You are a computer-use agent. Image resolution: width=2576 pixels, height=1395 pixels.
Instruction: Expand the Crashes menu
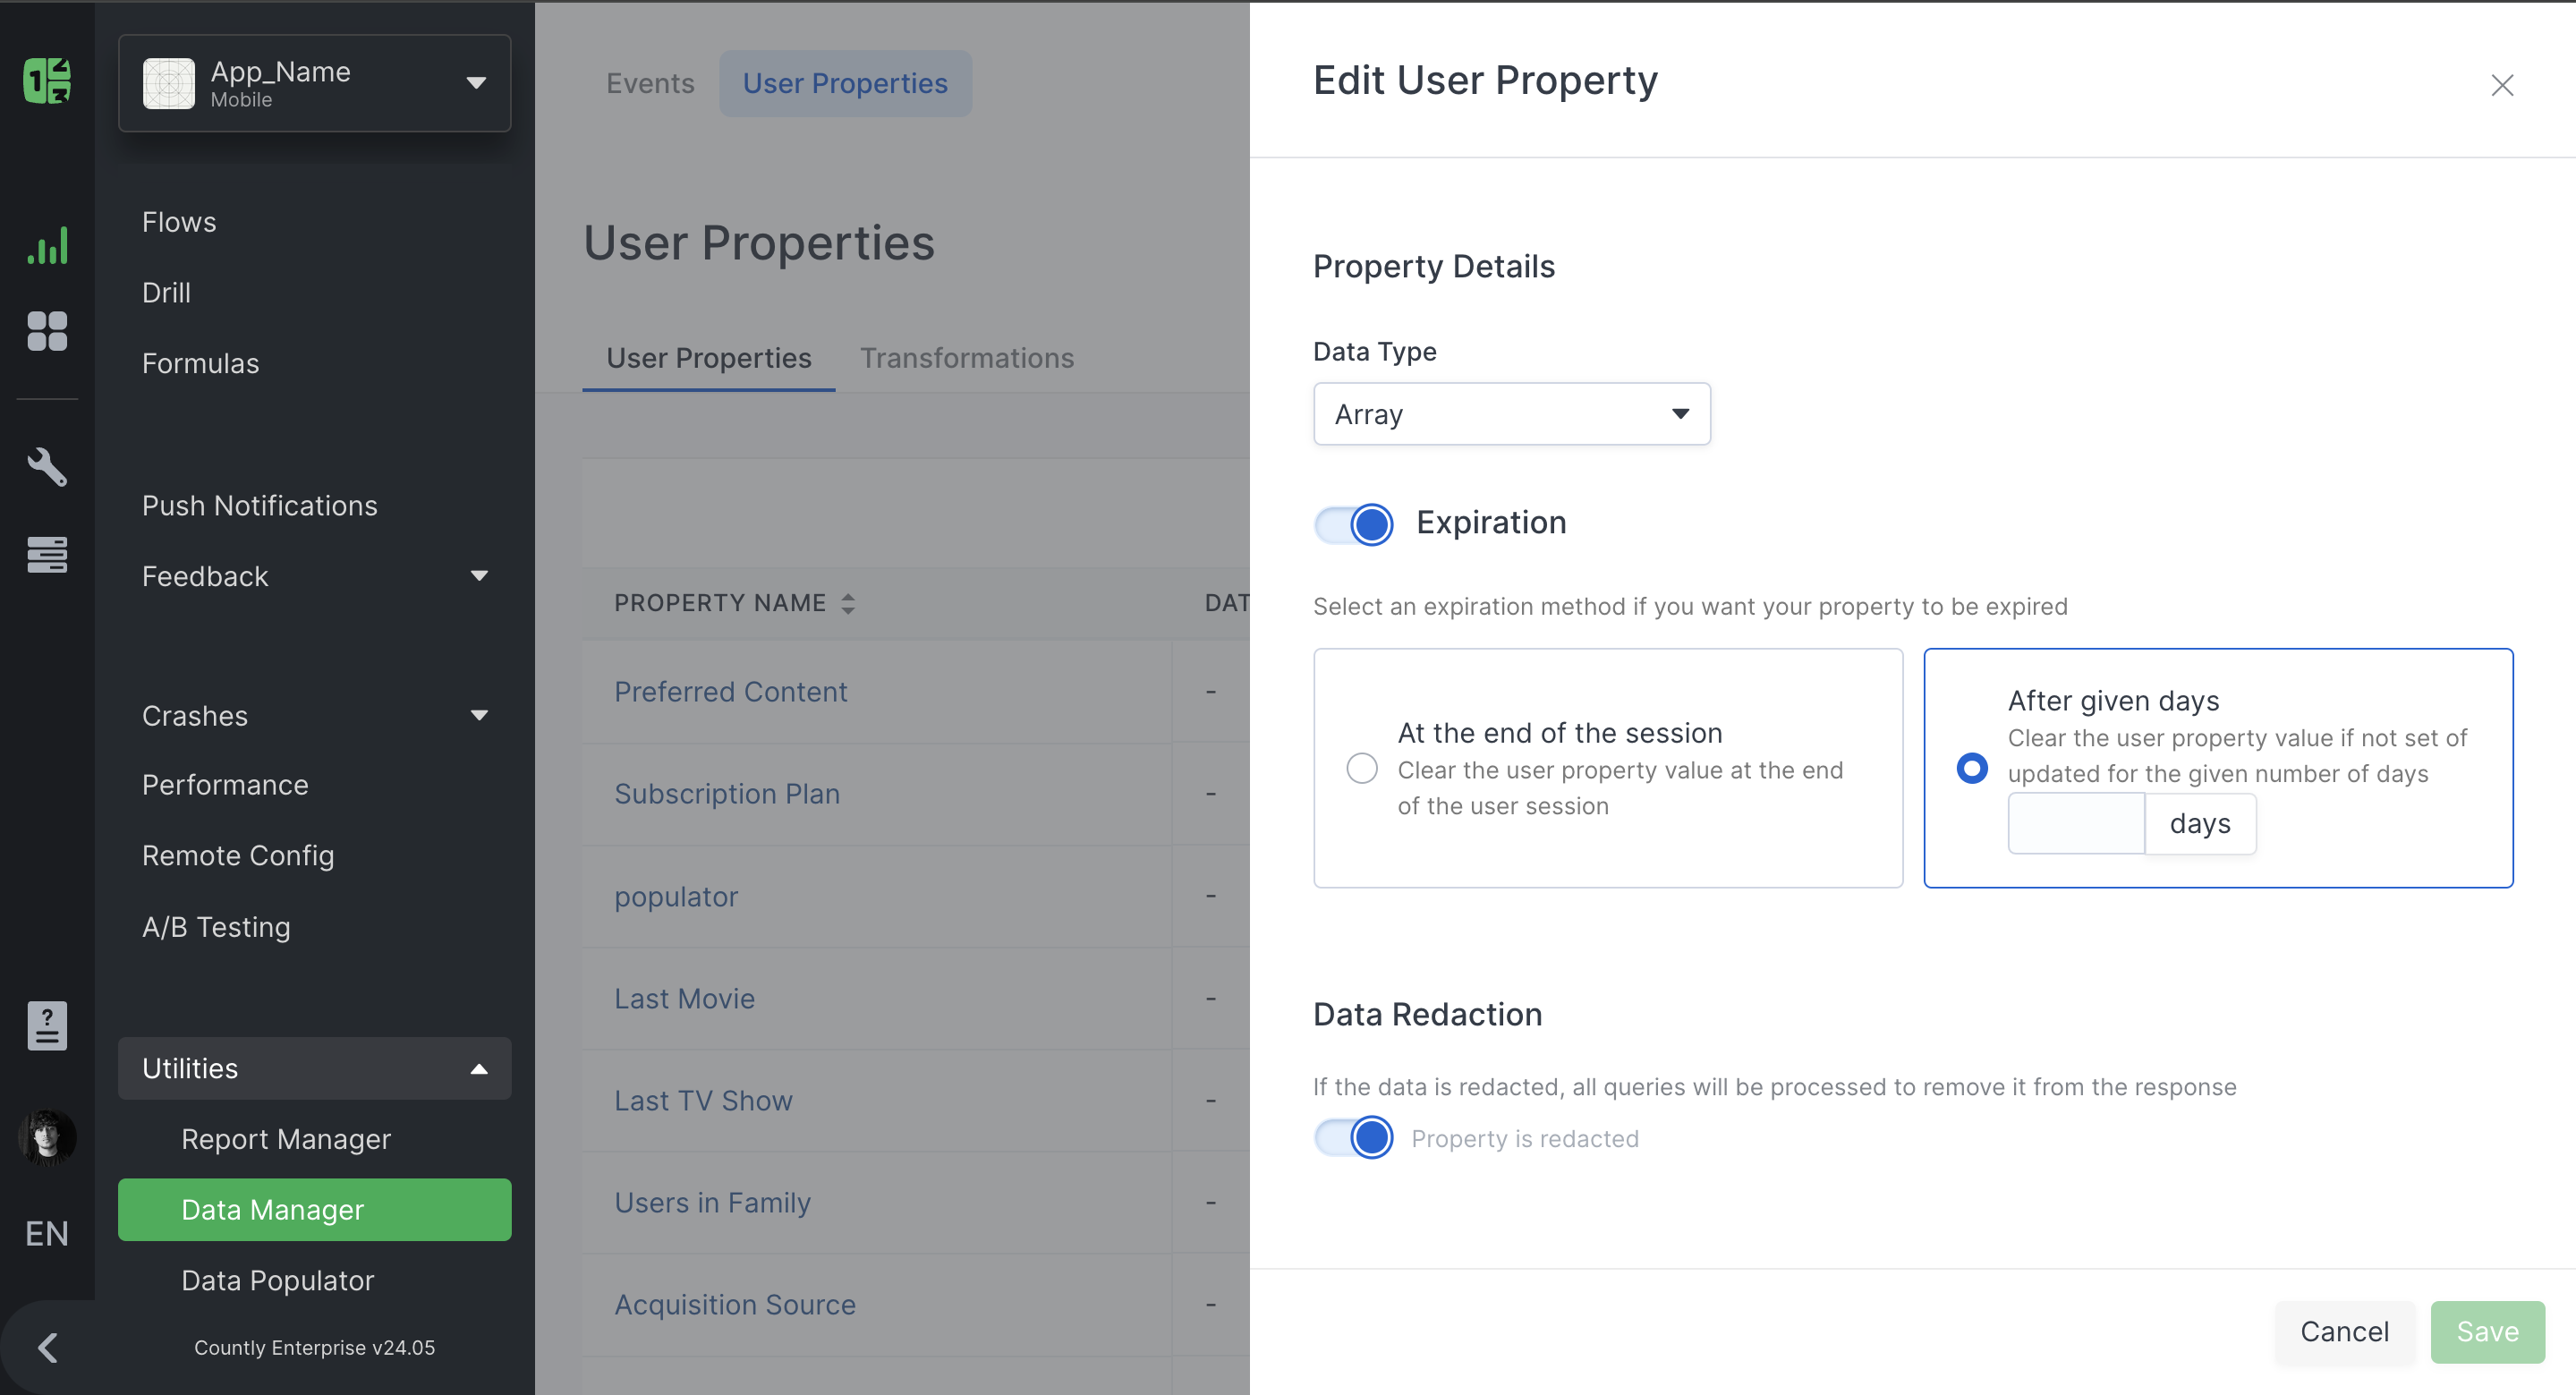(x=315, y=716)
